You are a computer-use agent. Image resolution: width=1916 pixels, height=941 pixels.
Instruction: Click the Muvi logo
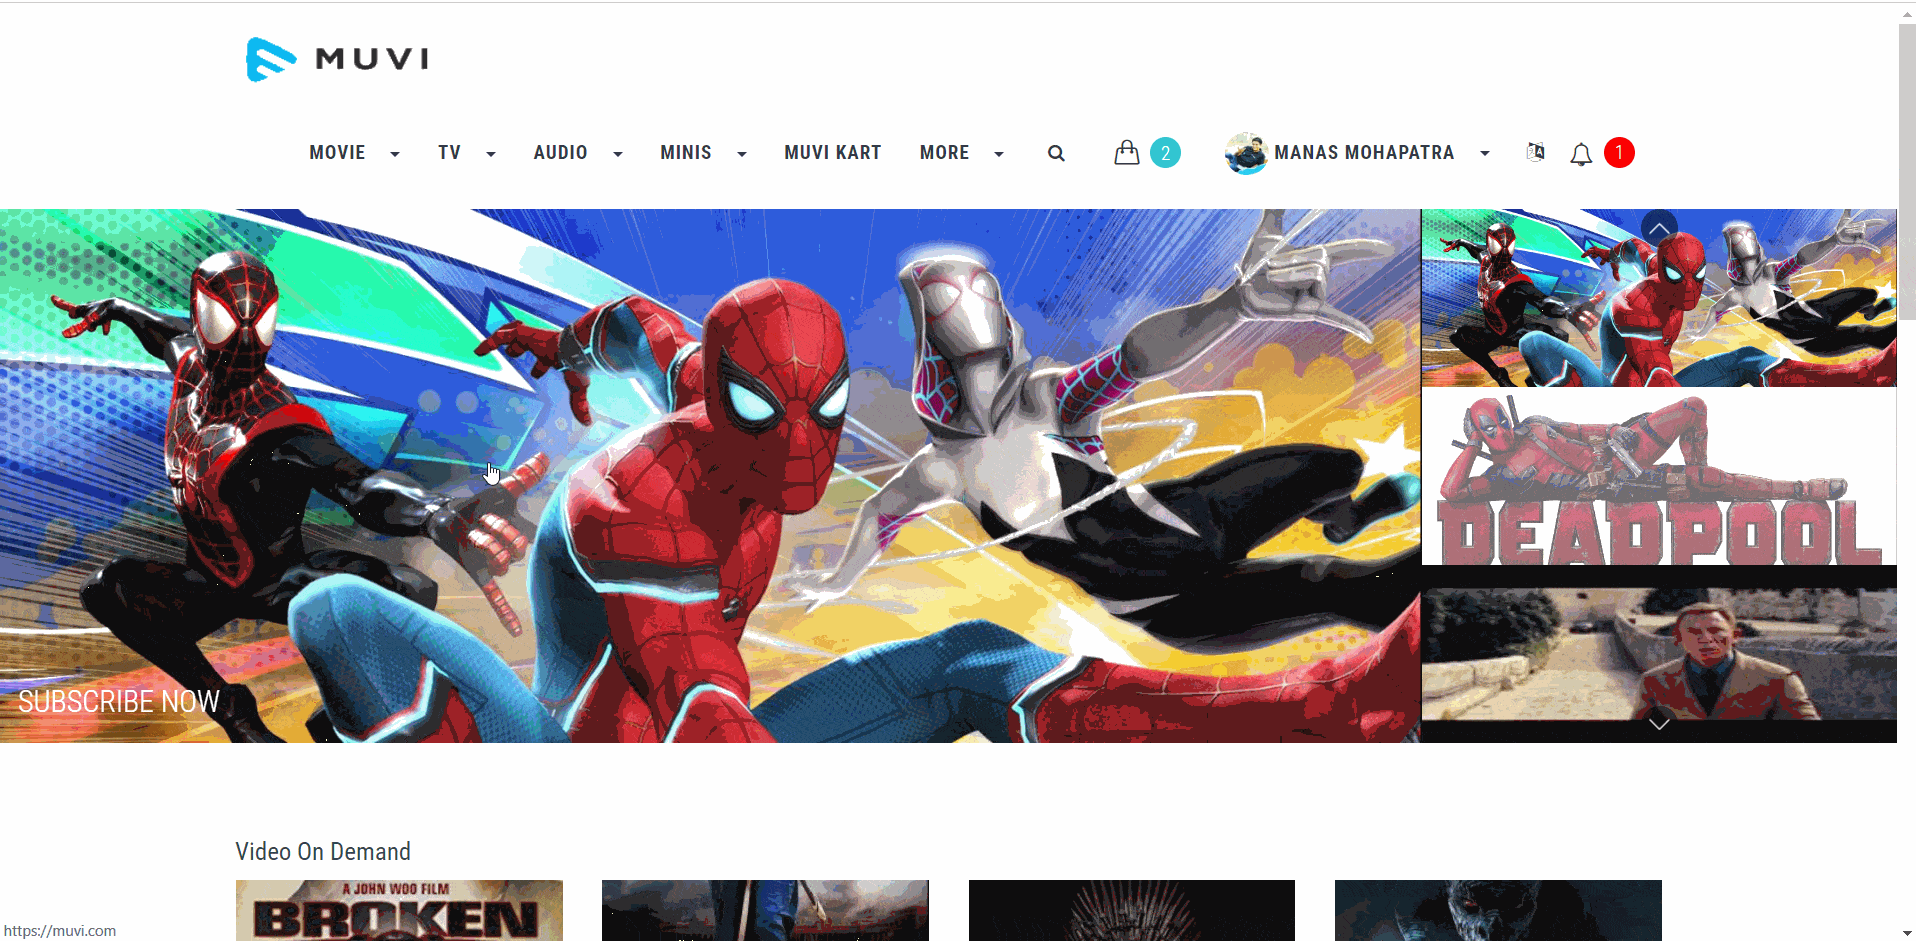(x=338, y=59)
